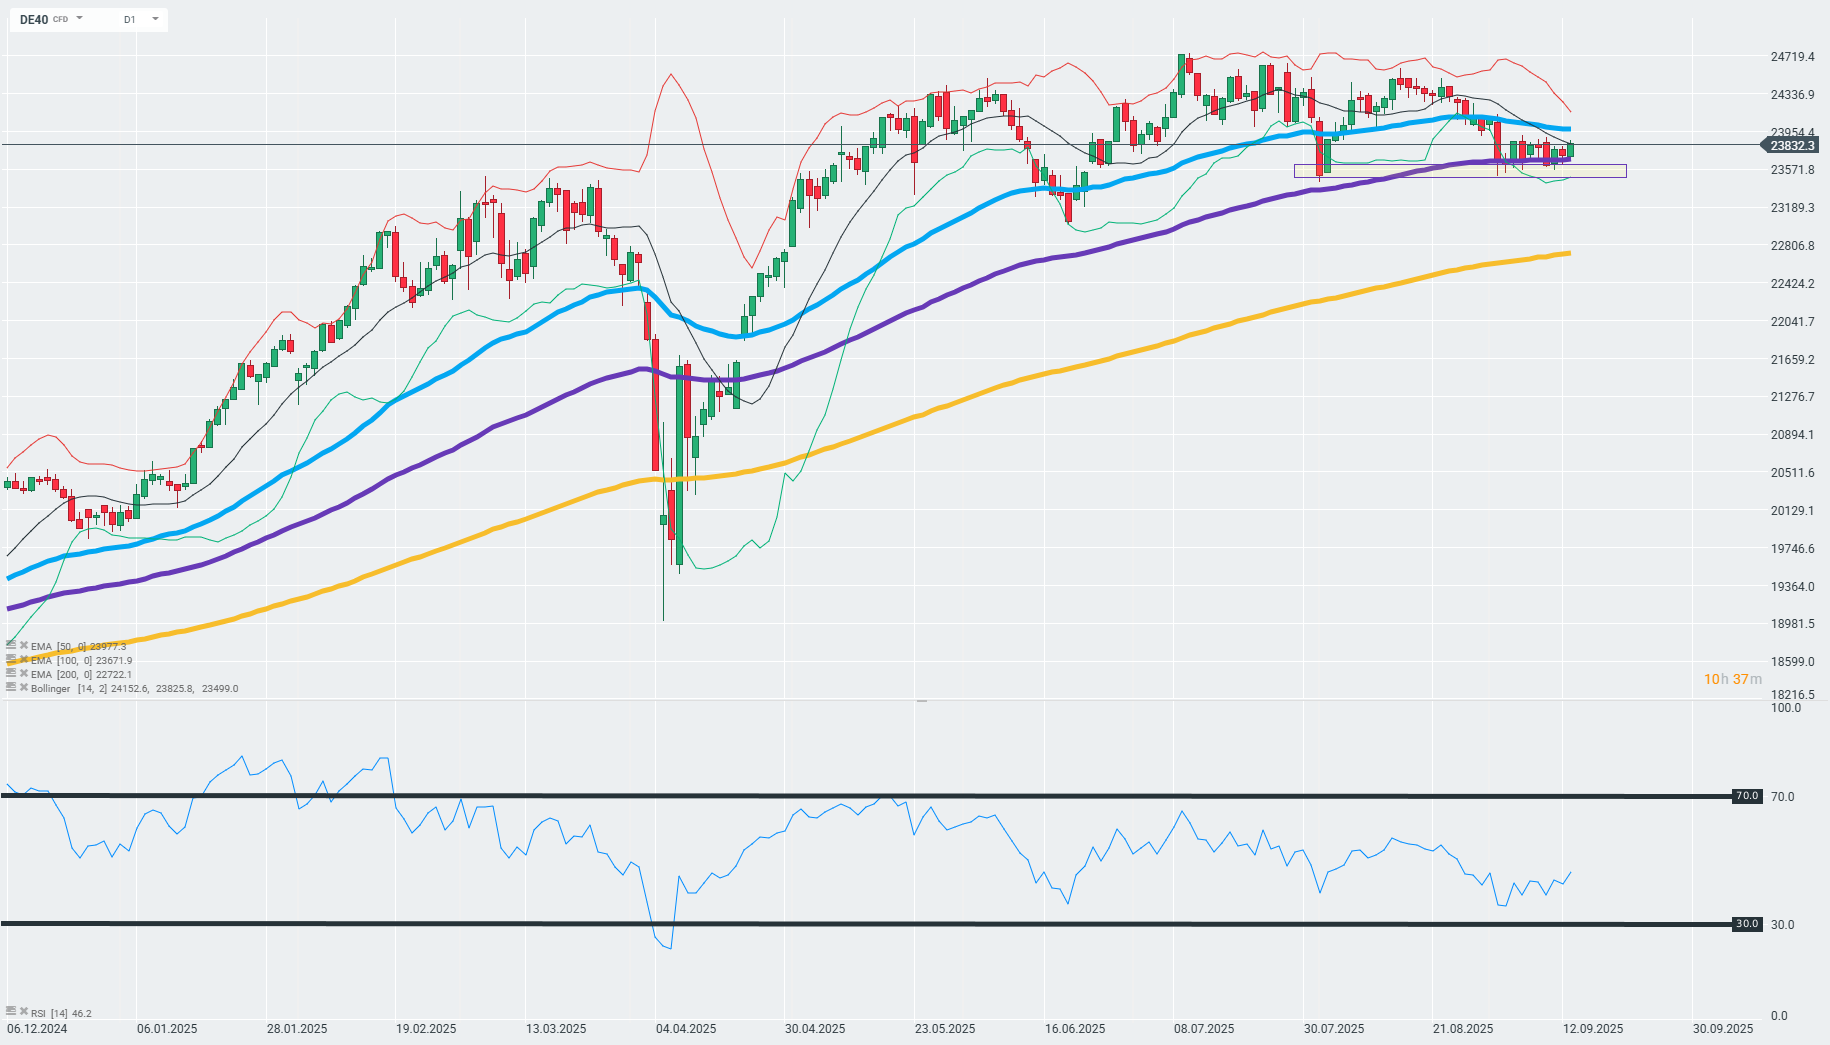Open settings icon for EMA 200 indicator

pyautogui.click(x=11, y=674)
